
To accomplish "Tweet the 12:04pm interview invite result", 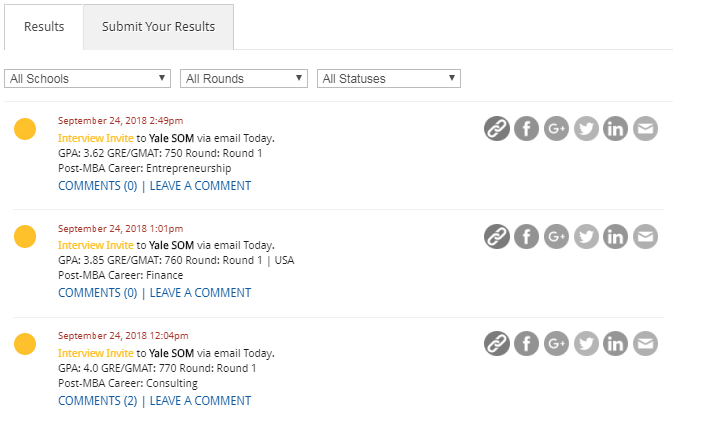I will point(586,344).
